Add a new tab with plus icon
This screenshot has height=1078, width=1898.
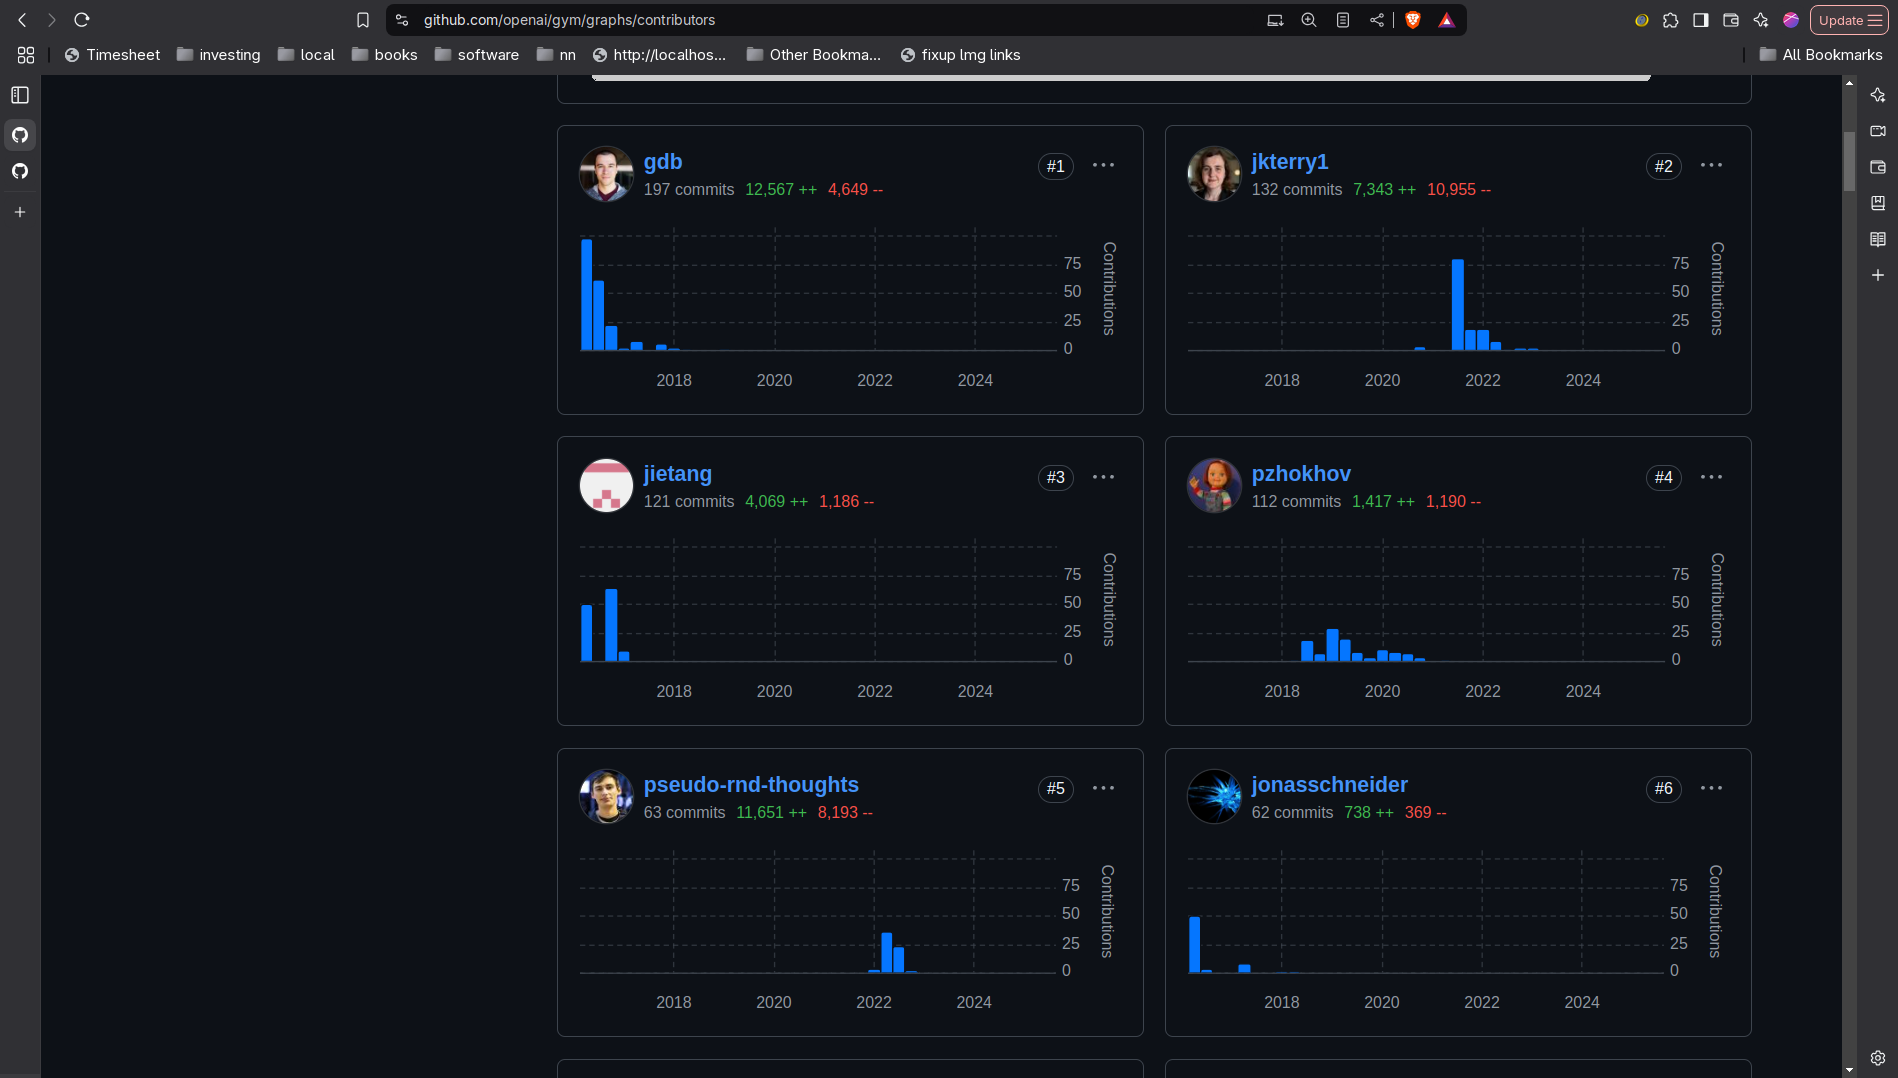[20, 212]
